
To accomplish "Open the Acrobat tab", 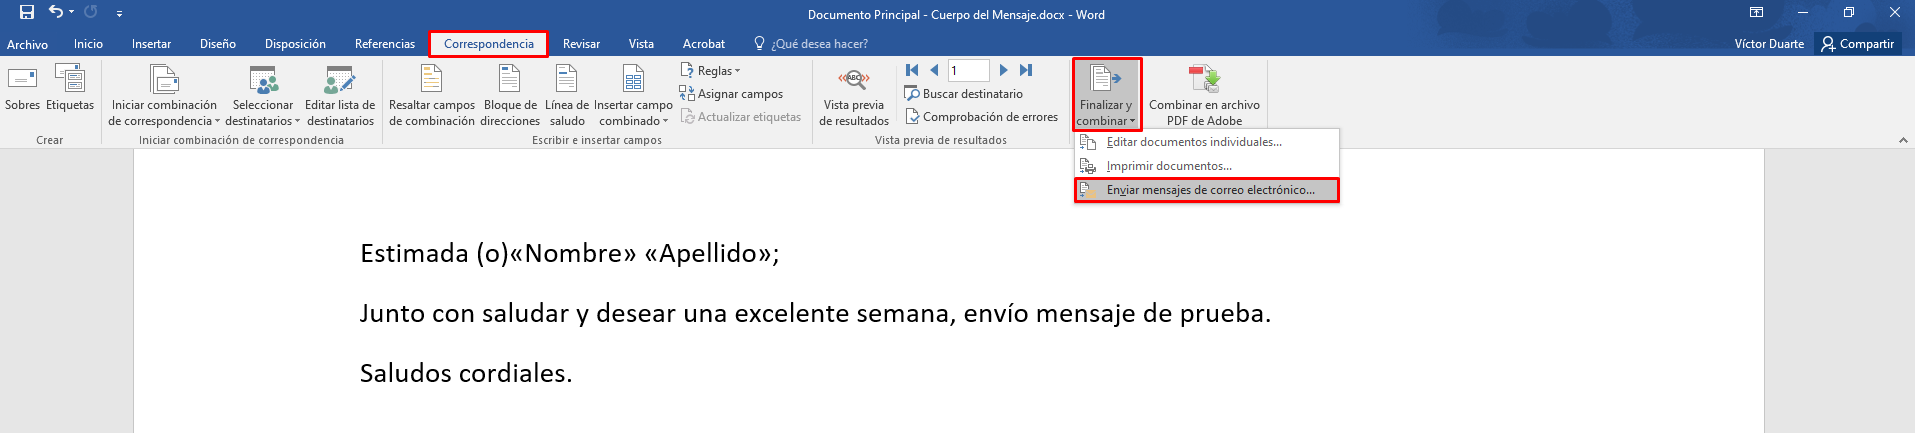I will [703, 44].
